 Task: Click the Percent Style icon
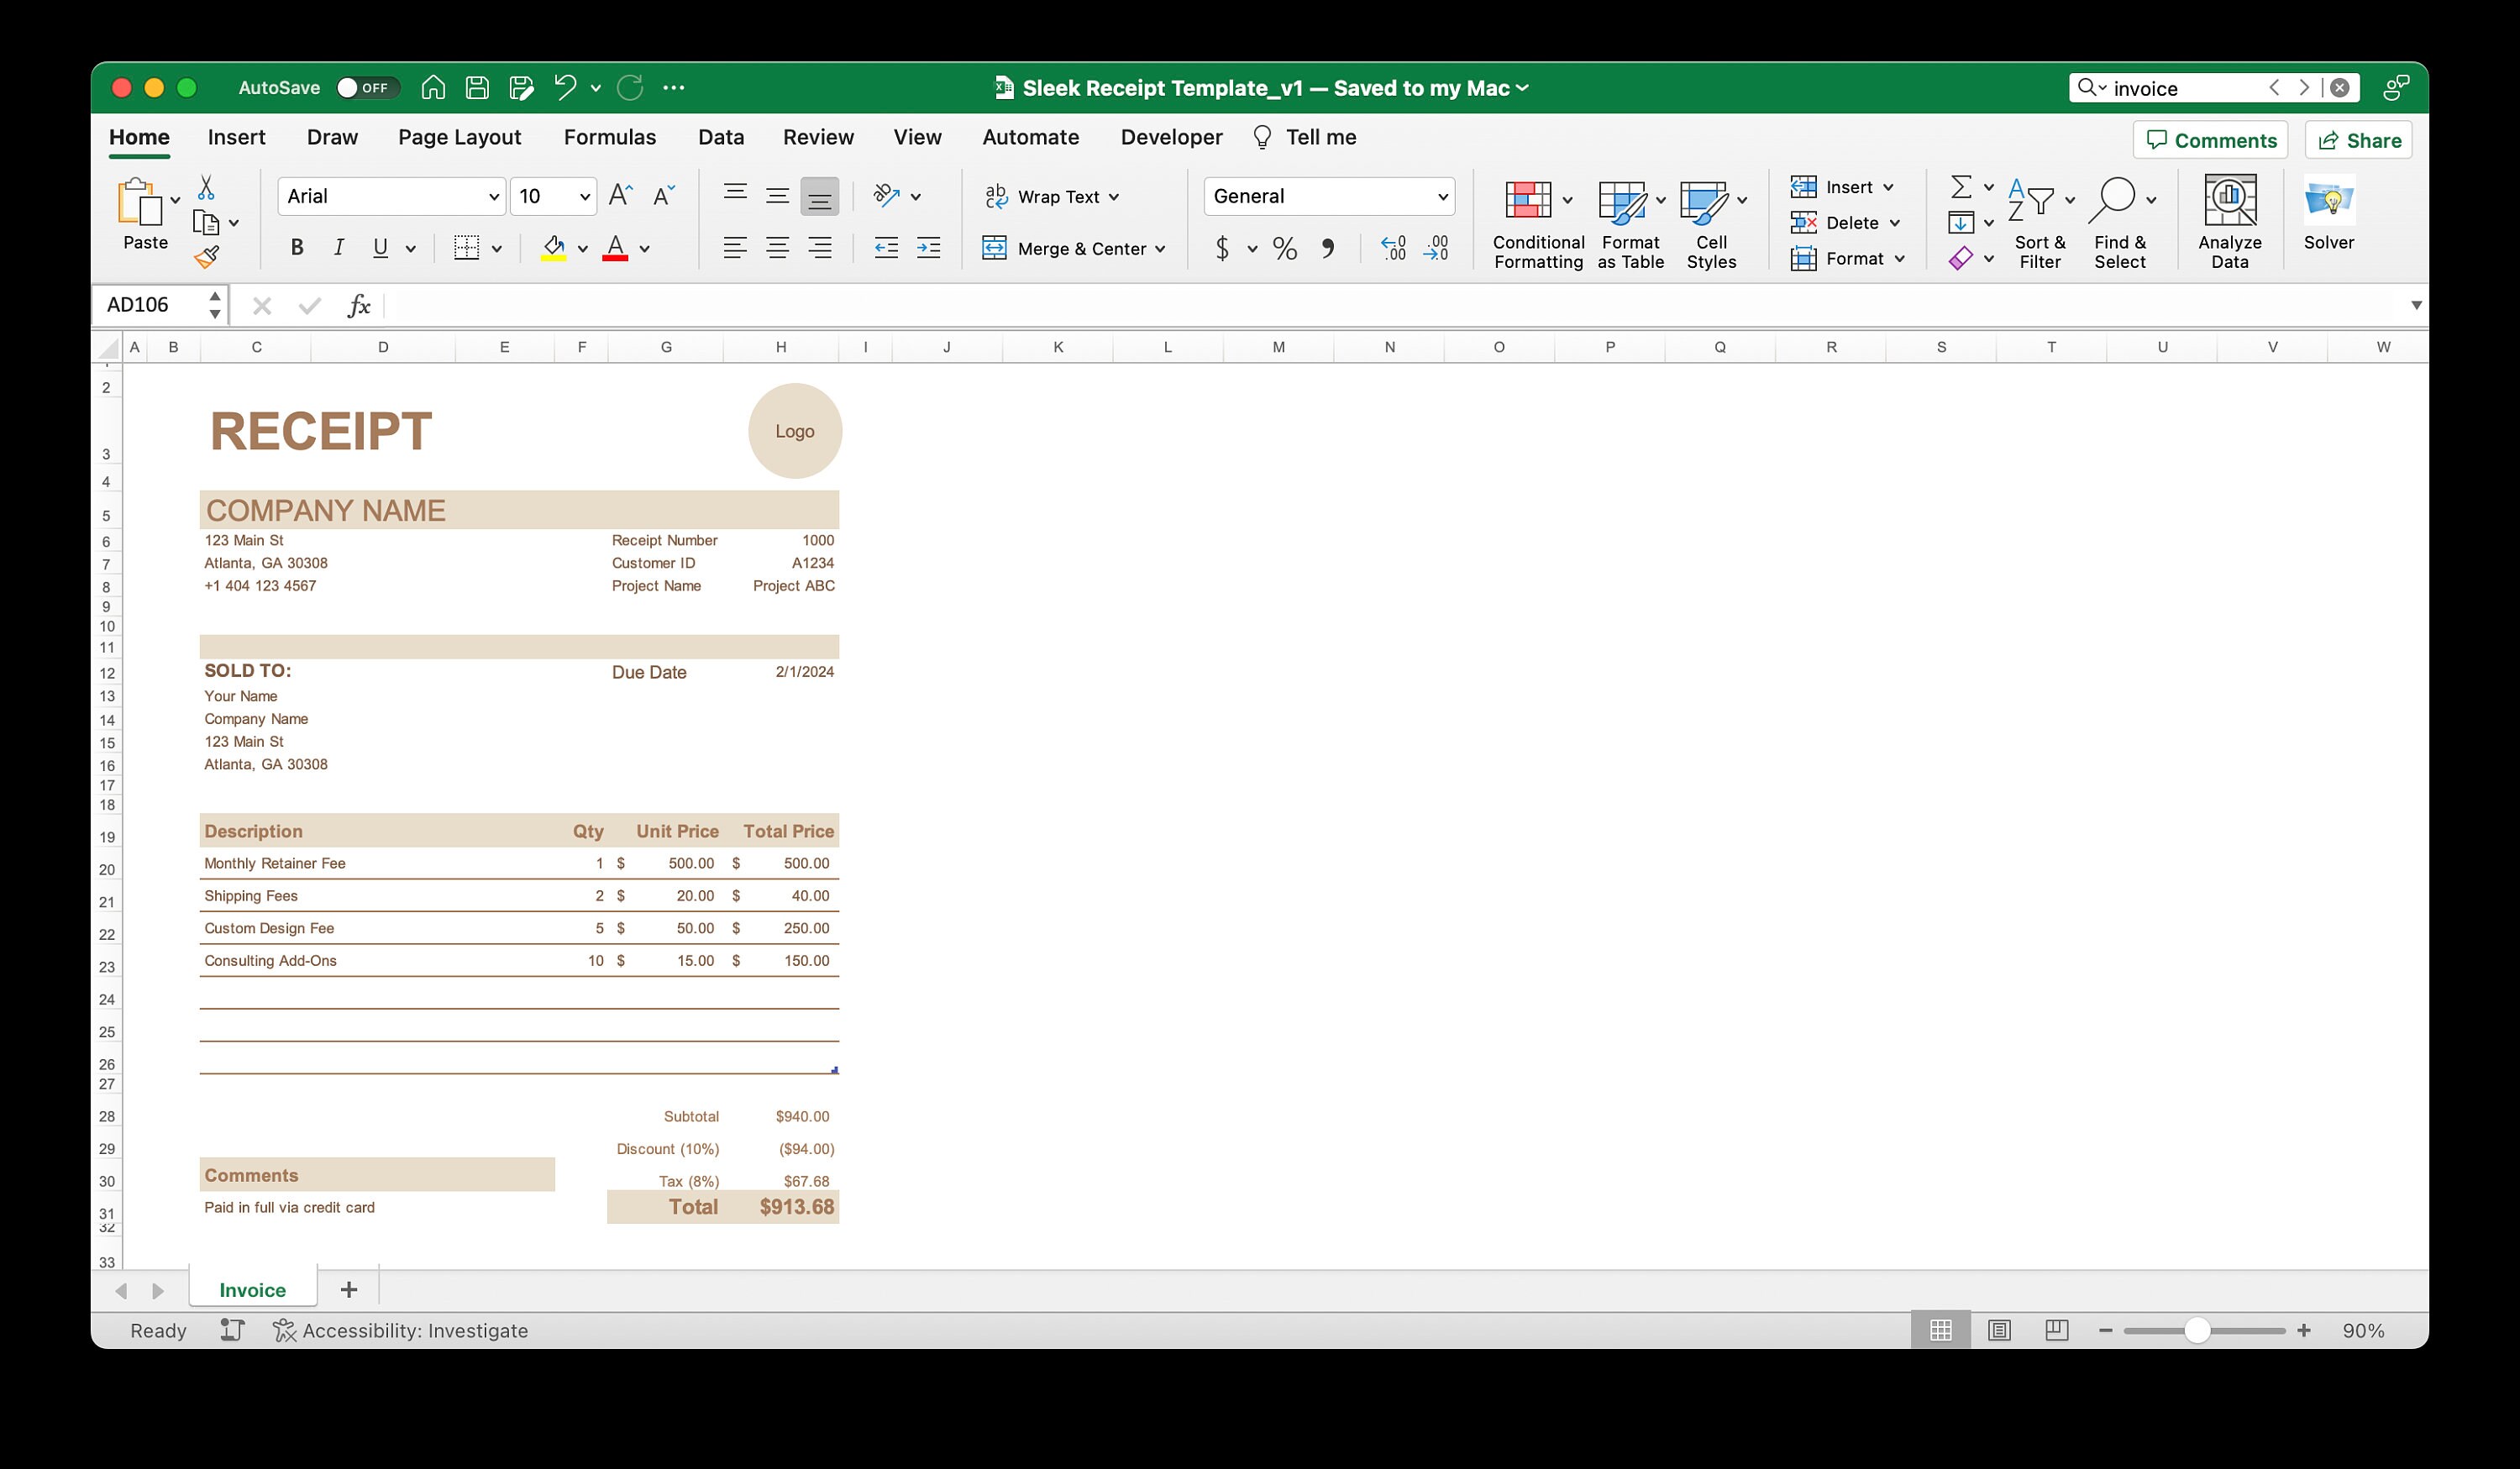tap(1285, 248)
